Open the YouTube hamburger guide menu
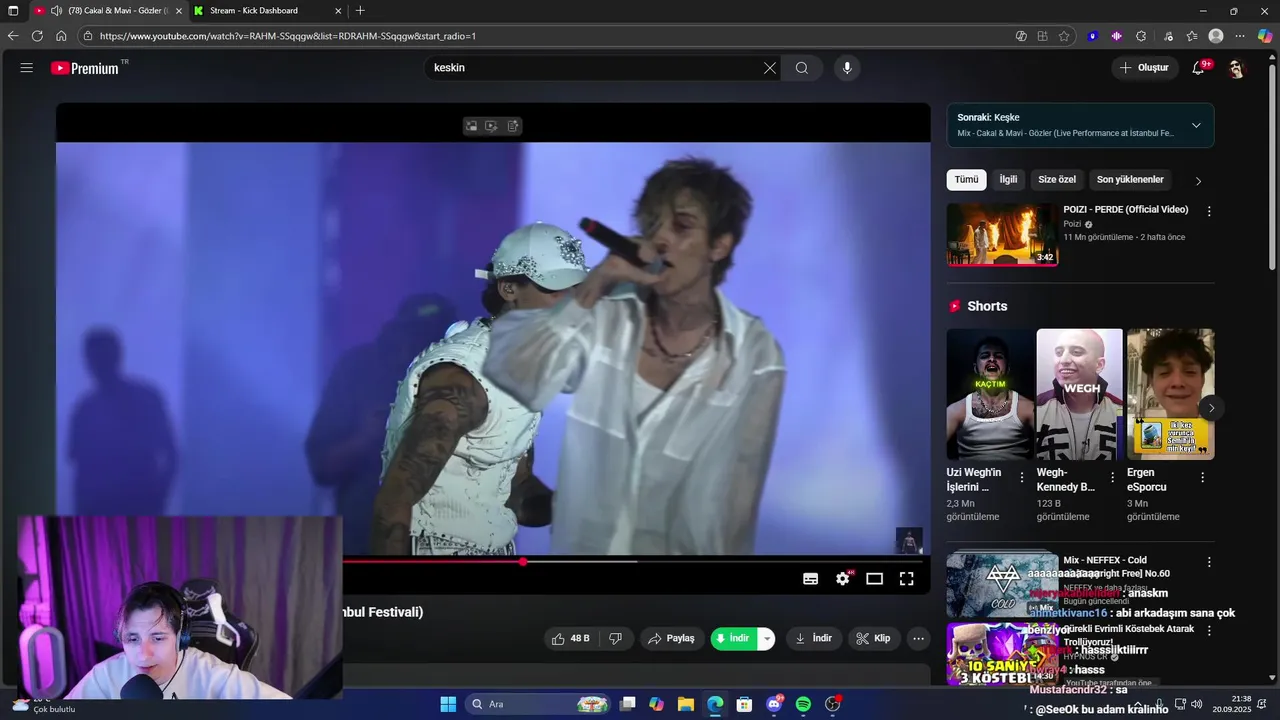Image resolution: width=1280 pixels, height=720 pixels. tap(27, 68)
